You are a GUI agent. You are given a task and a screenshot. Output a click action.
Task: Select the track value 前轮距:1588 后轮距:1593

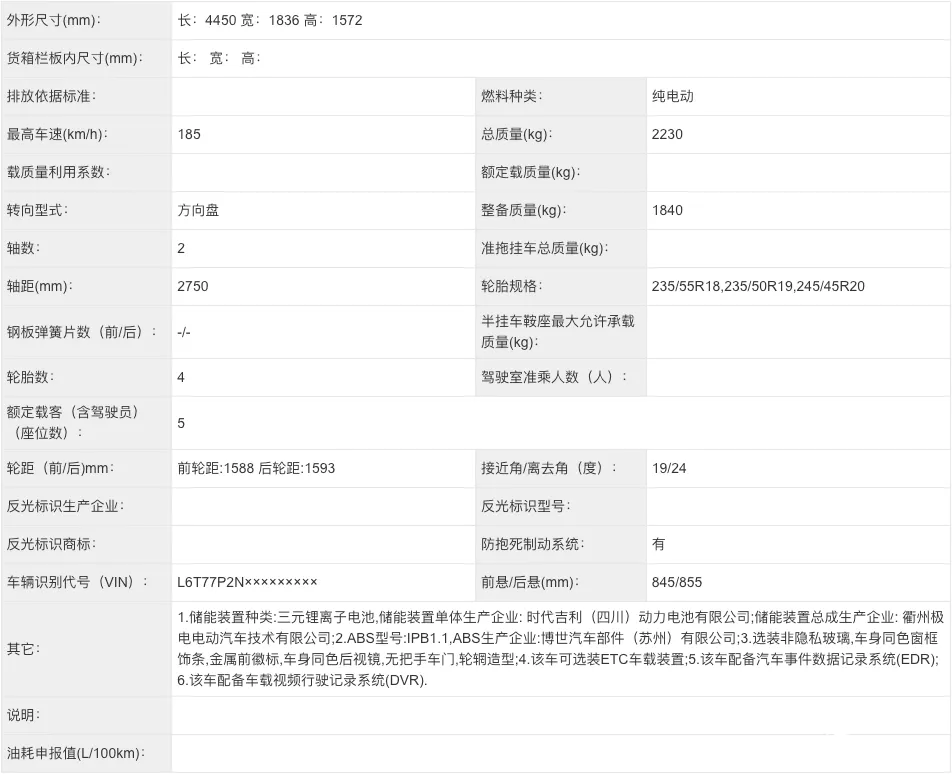point(256,469)
